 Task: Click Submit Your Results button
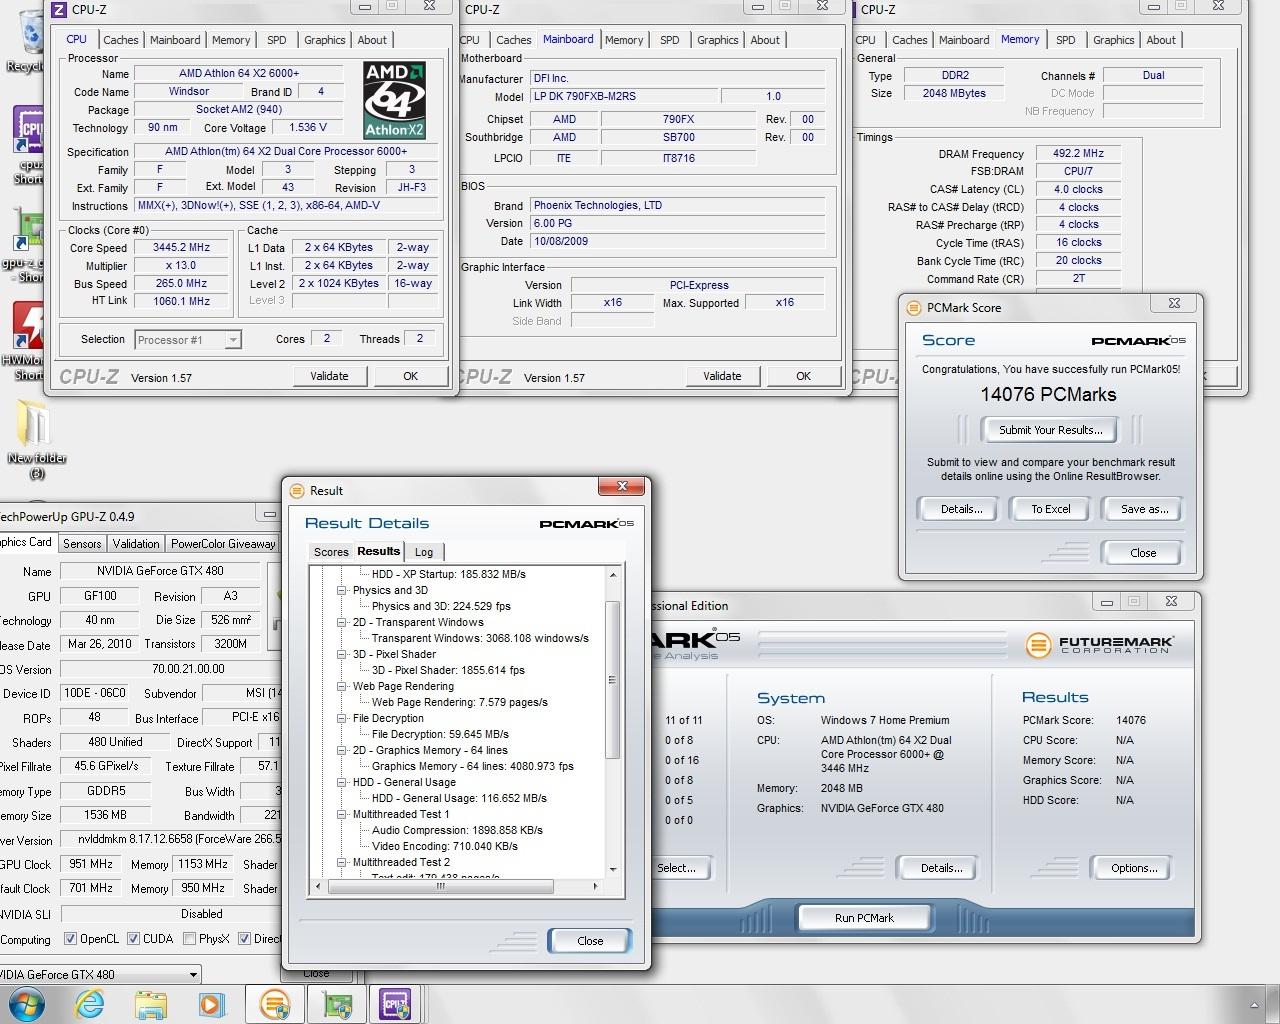tap(1050, 430)
